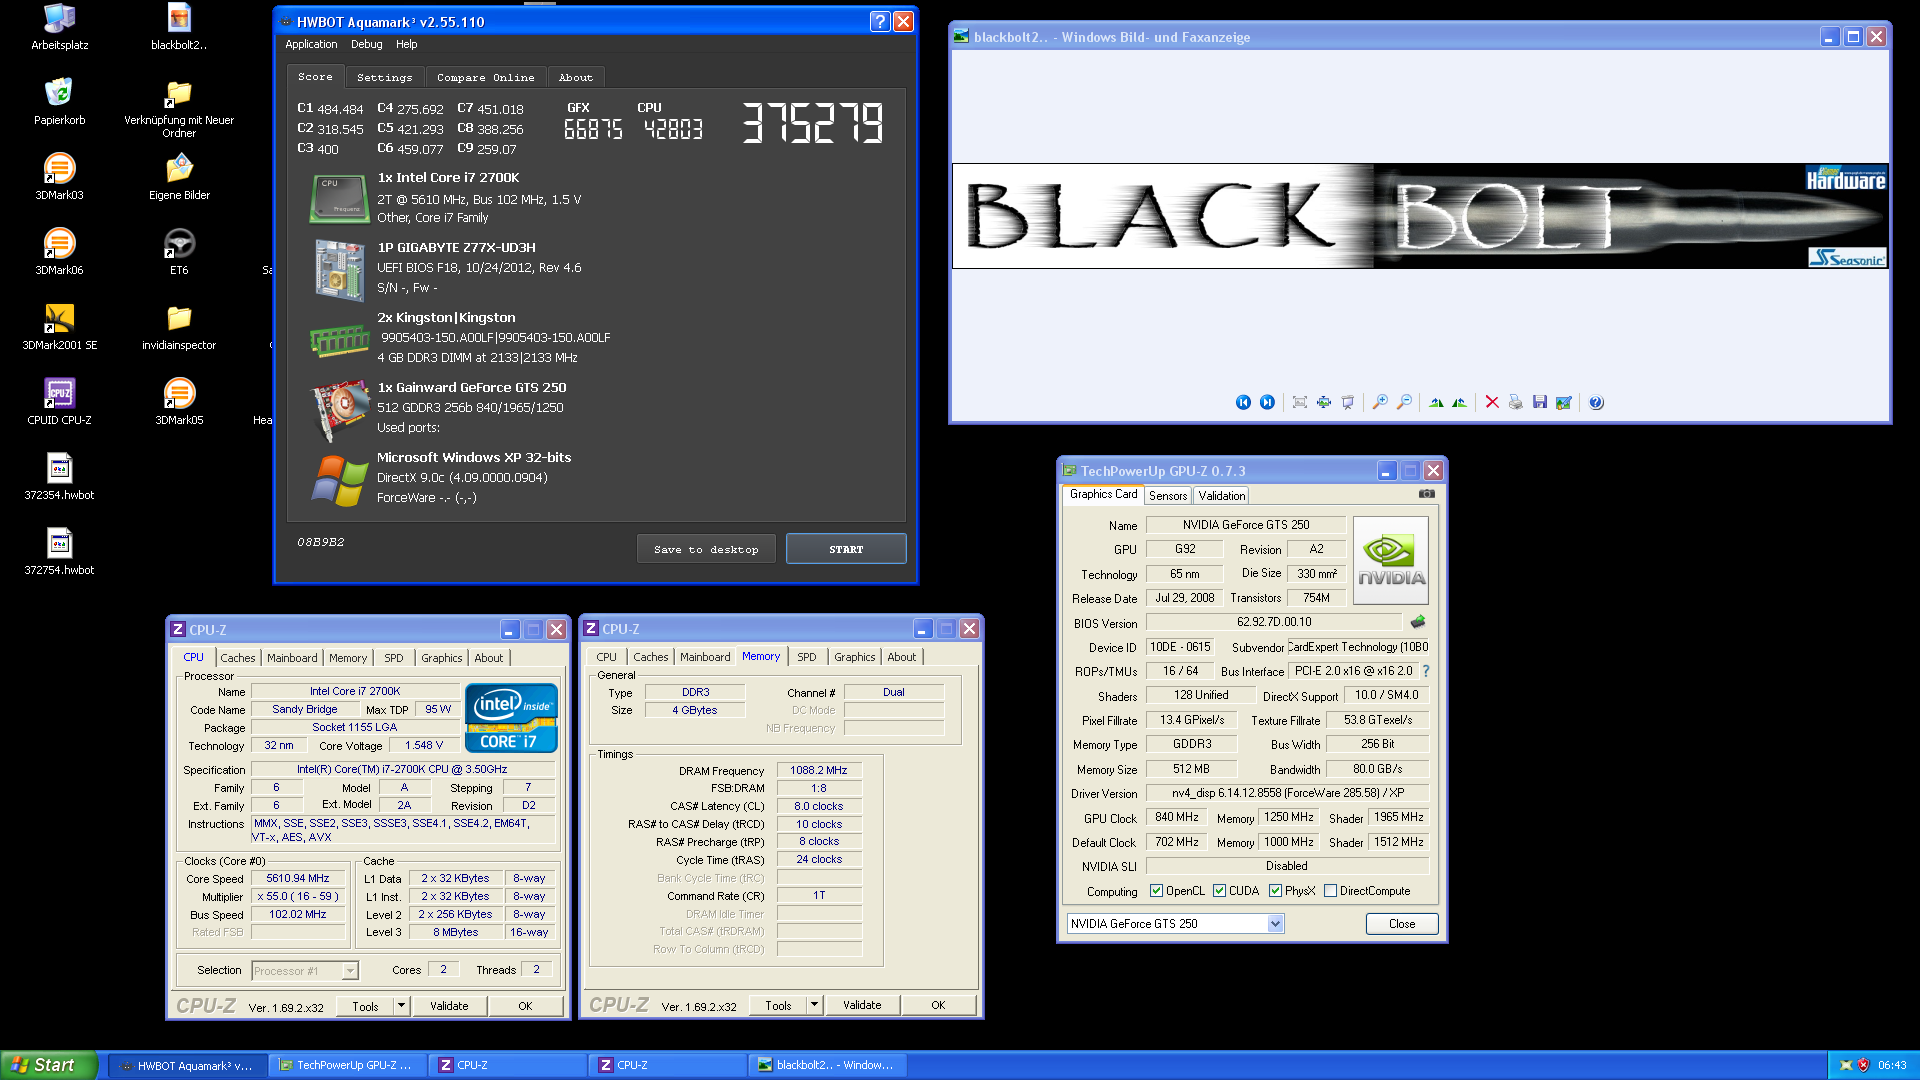Open 3DMark2001 SE desktop shortcut
Viewport: 1920px width, 1080px height.
click(x=59, y=326)
